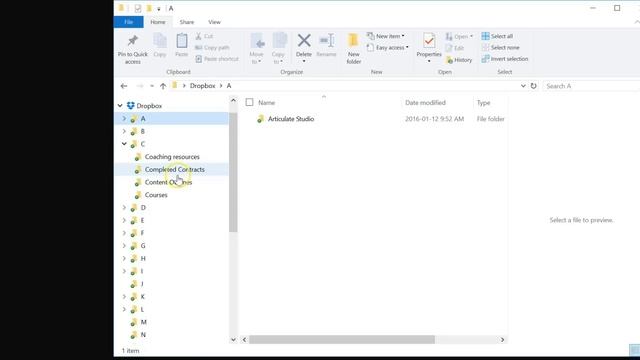Tick the select-all checkbox beside Name
The image size is (640, 360).
click(x=249, y=102)
